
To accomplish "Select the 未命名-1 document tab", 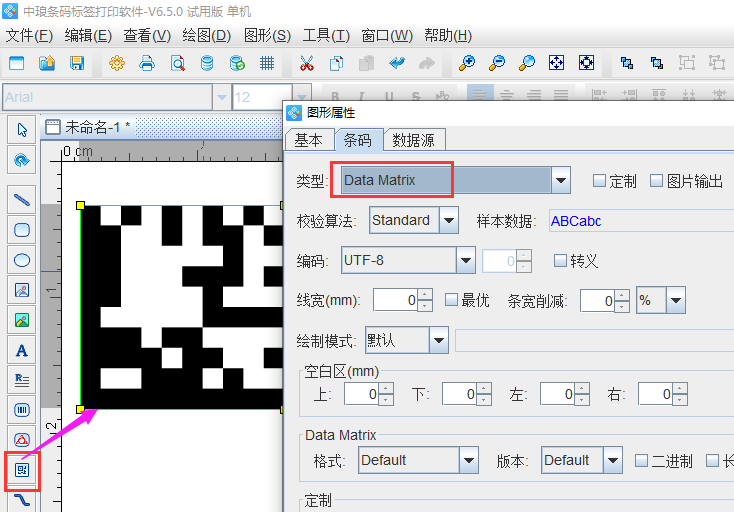I will [96, 127].
